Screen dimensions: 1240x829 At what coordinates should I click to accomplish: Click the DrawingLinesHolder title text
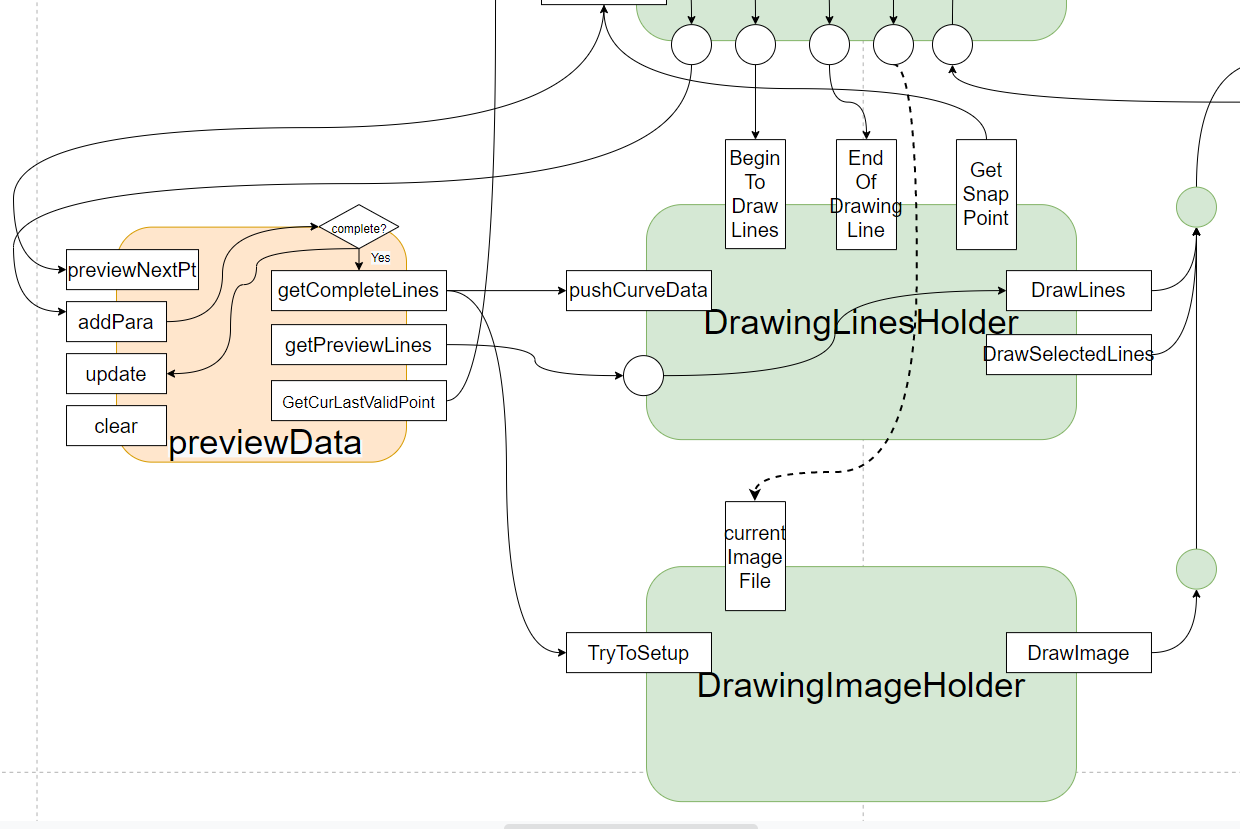(x=861, y=323)
